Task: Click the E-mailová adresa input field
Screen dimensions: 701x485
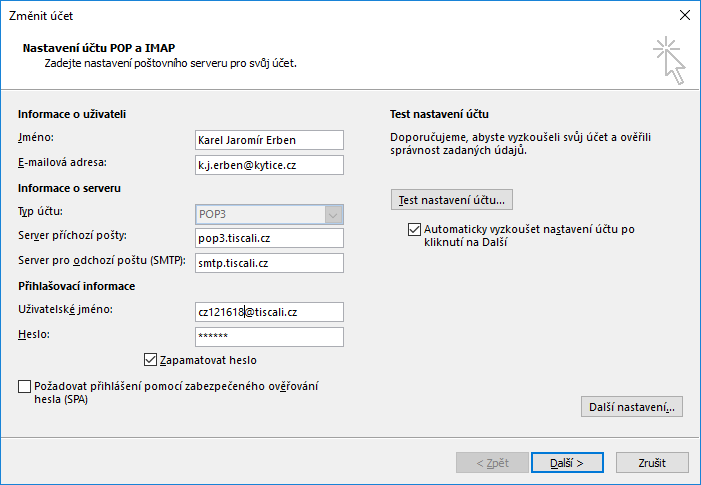Action: [269, 165]
